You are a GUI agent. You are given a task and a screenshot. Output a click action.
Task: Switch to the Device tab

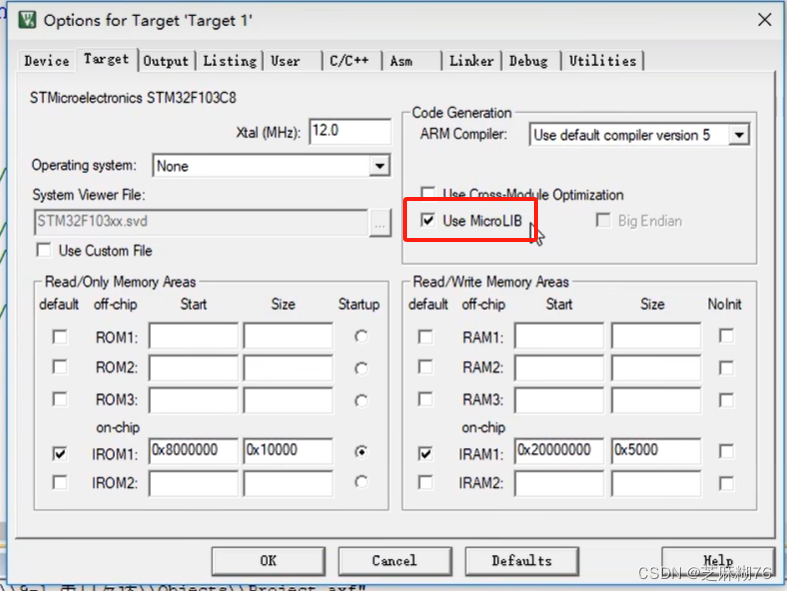click(x=47, y=61)
